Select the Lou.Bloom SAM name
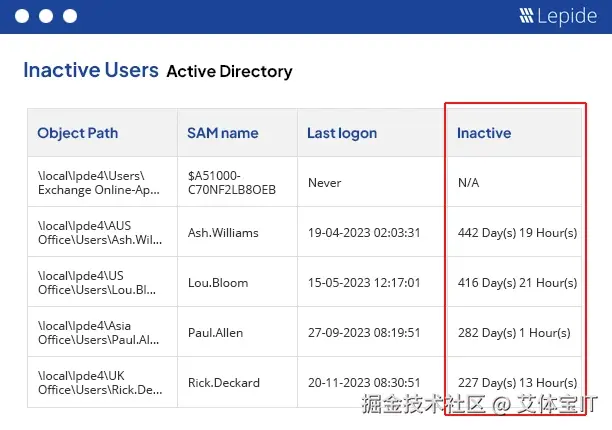This screenshot has width=612, height=430. 218,283
